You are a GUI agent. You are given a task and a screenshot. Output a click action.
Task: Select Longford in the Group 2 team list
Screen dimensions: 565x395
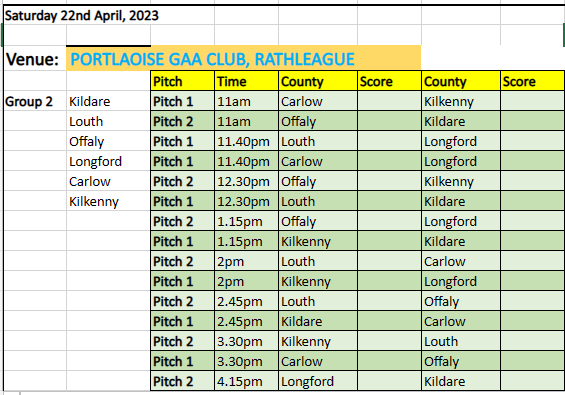pos(108,161)
